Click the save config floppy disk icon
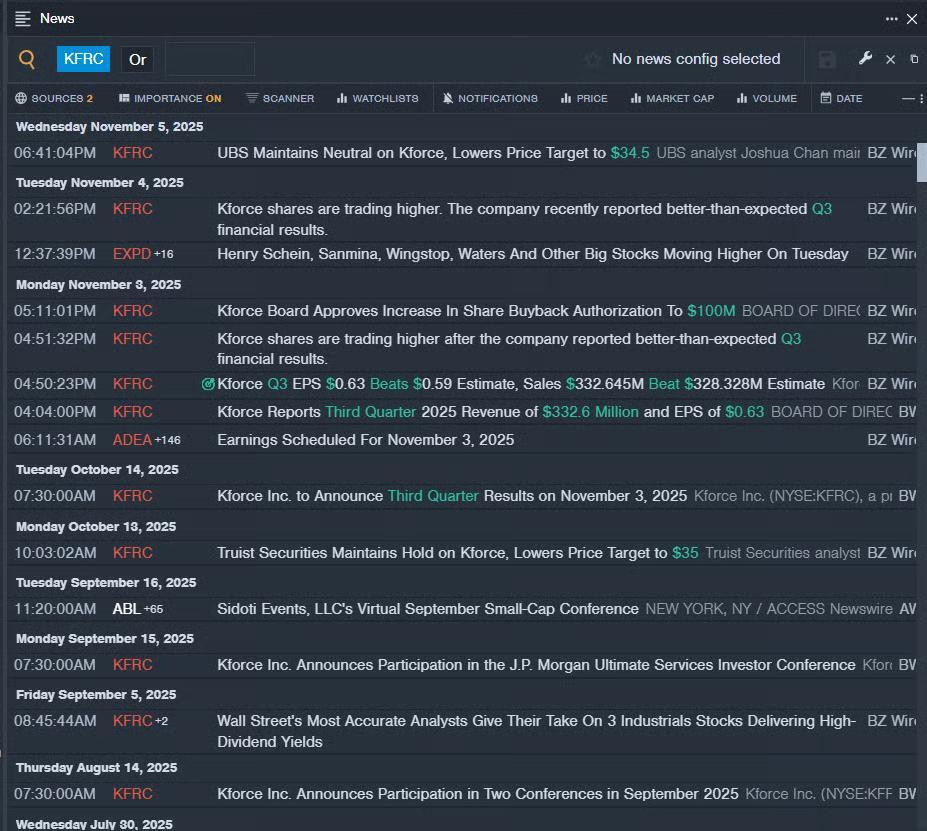 click(x=827, y=60)
